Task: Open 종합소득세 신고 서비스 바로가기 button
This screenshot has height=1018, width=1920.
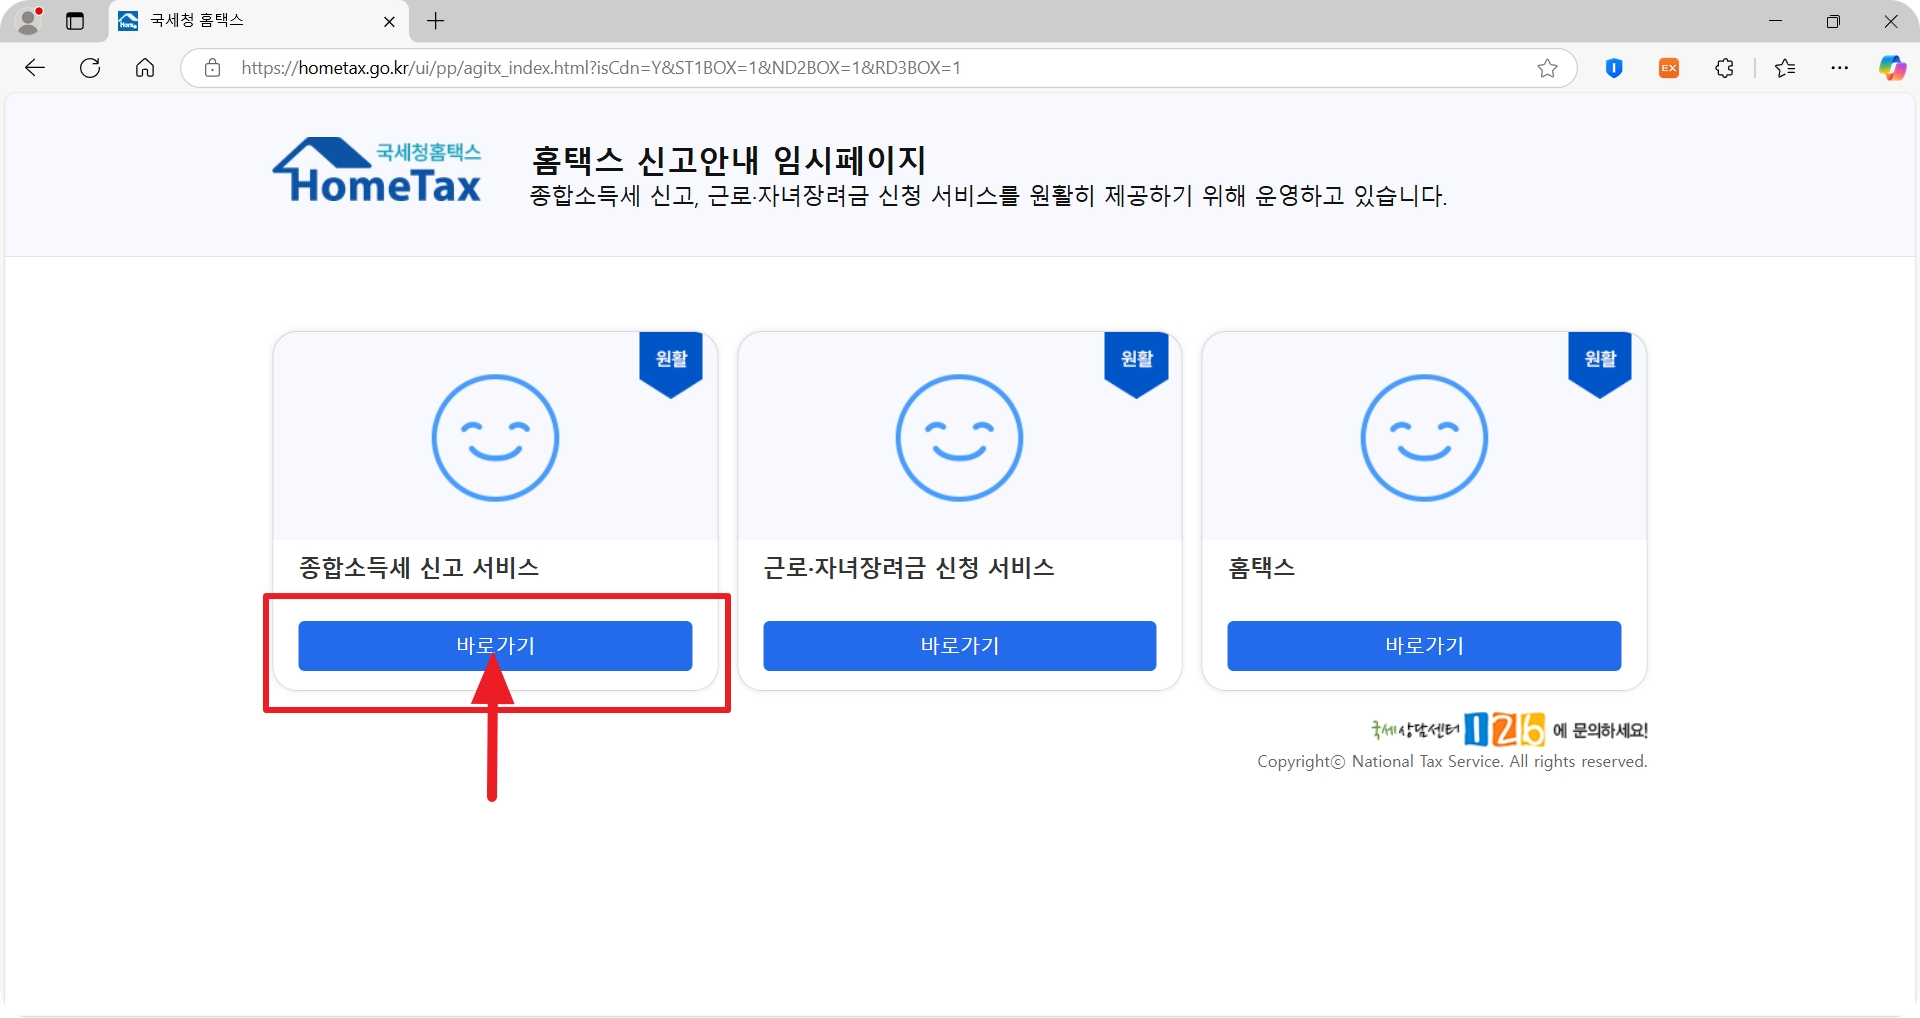Action: pos(495,646)
